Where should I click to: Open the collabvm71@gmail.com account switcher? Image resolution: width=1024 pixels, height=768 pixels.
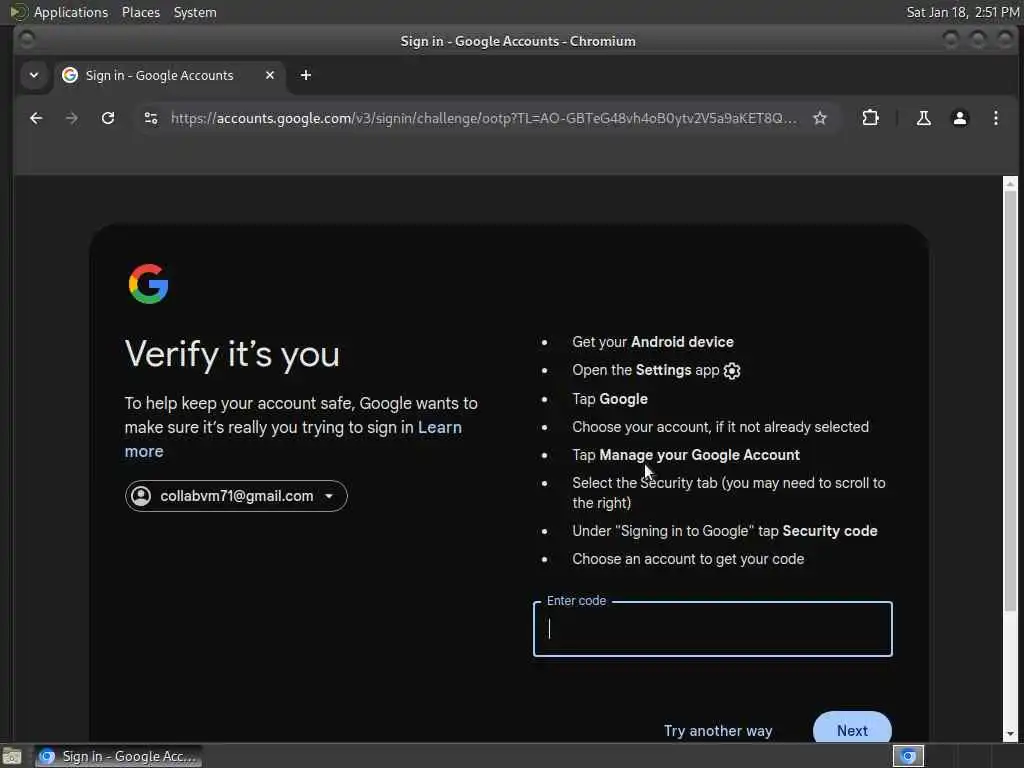point(236,496)
